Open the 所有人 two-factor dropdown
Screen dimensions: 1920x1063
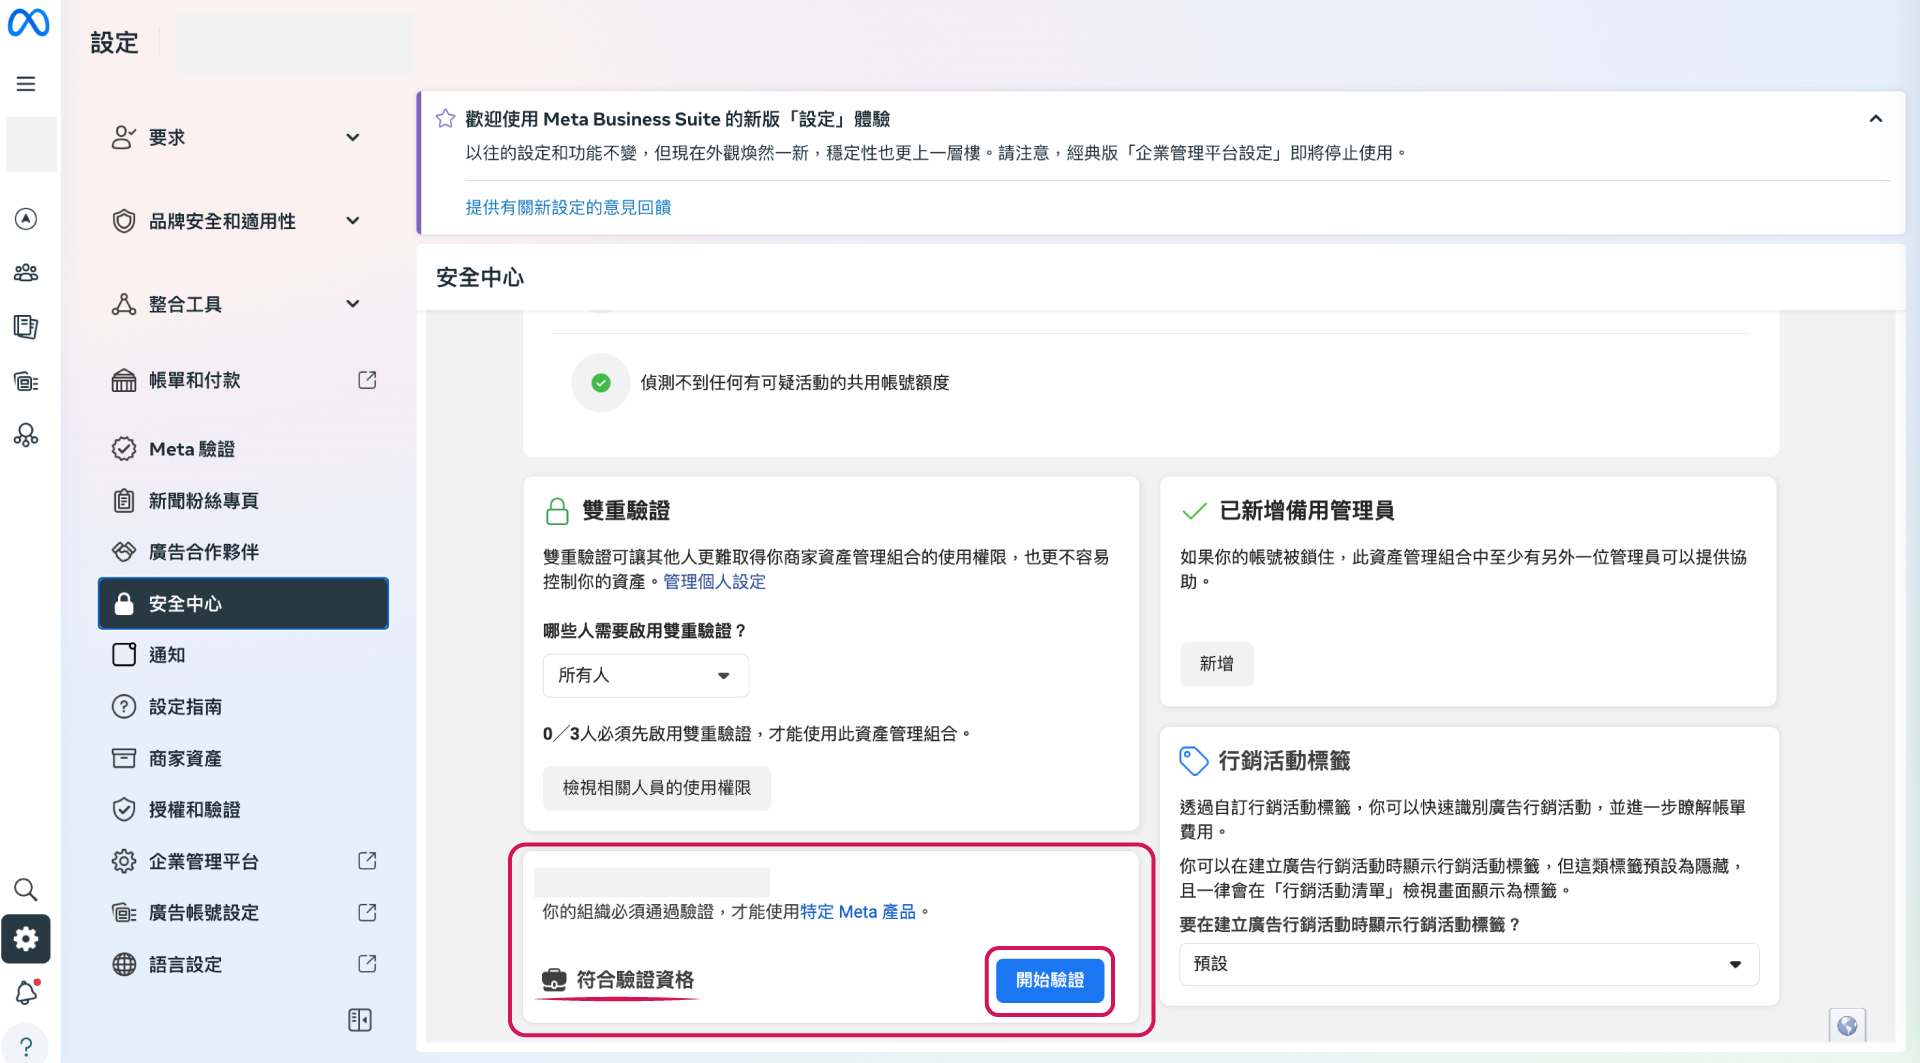pos(645,676)
